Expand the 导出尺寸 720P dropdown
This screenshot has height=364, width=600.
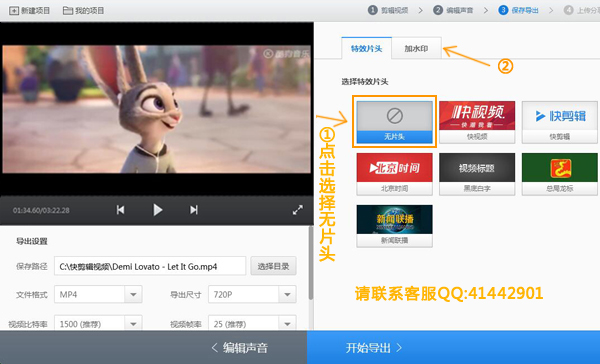tap(287, 294)
